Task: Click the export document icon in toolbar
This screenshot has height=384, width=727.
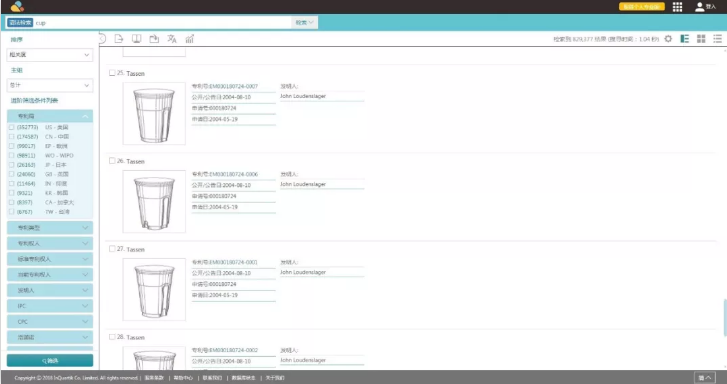Action: (x=119, y=38)
